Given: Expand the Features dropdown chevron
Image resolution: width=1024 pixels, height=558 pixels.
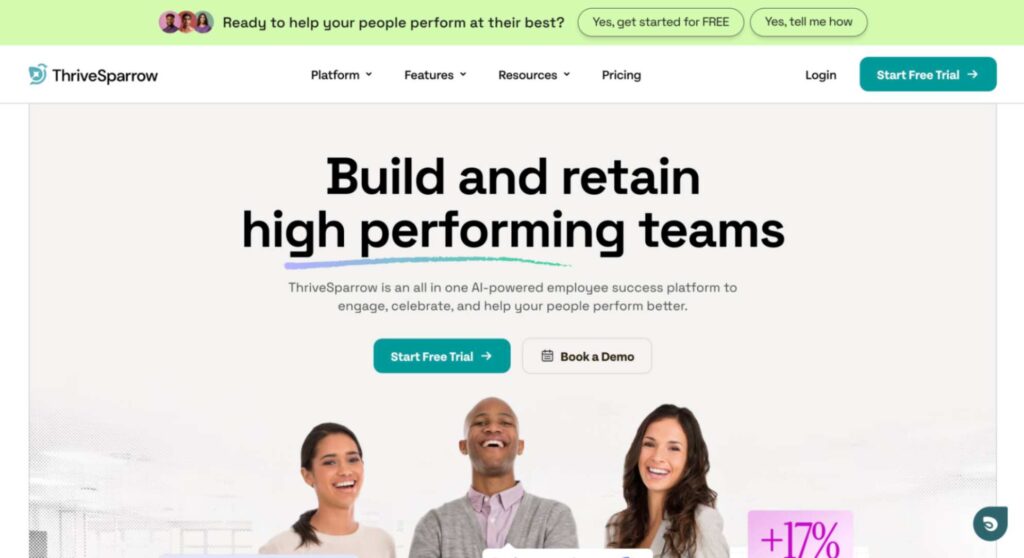Looking at the screenshot, I should (463, 74).
